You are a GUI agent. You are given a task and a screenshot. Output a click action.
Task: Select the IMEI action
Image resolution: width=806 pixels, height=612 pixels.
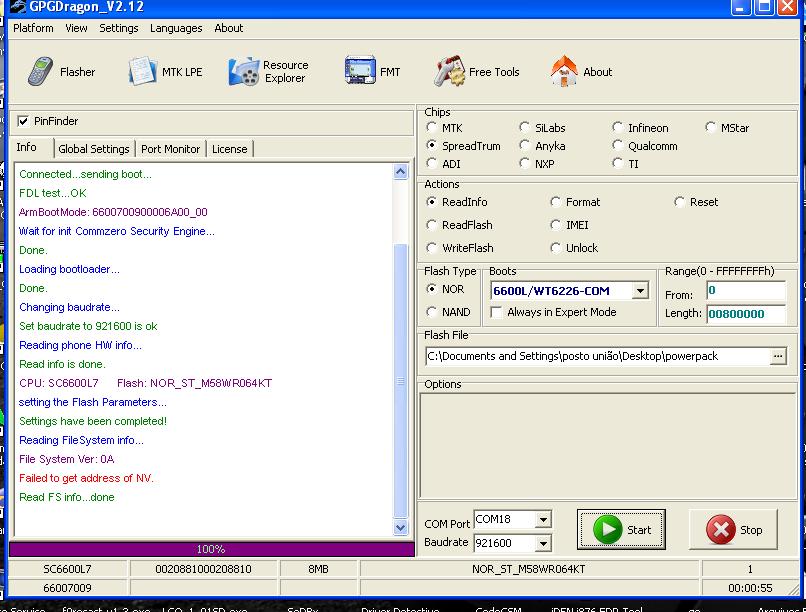pos(555,225)
